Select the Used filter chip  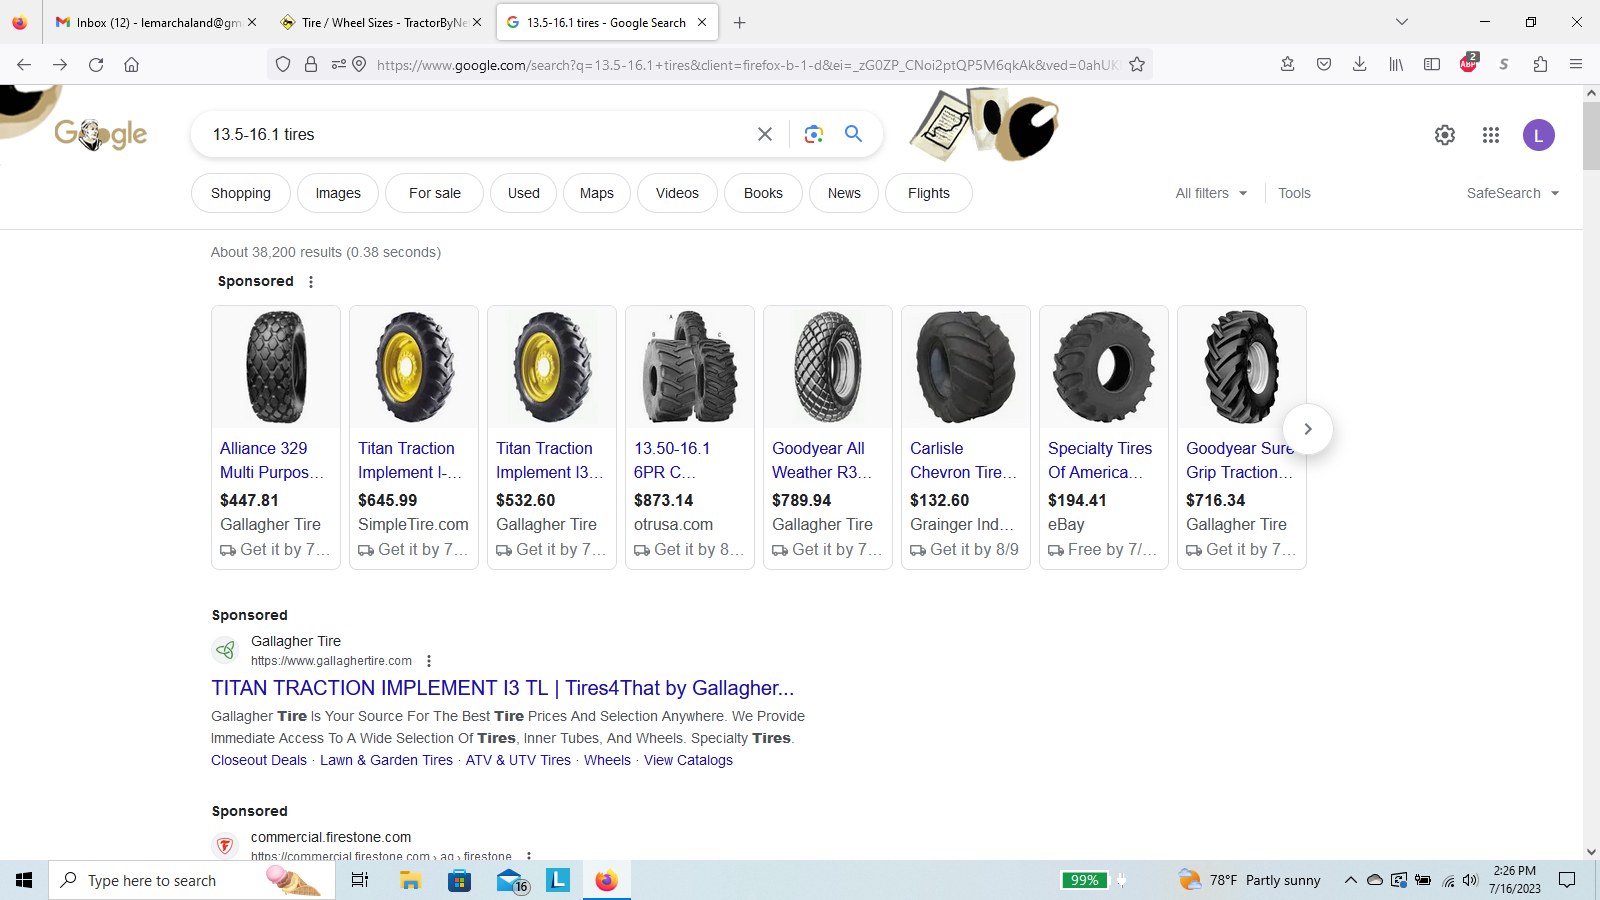click(524, 193)
